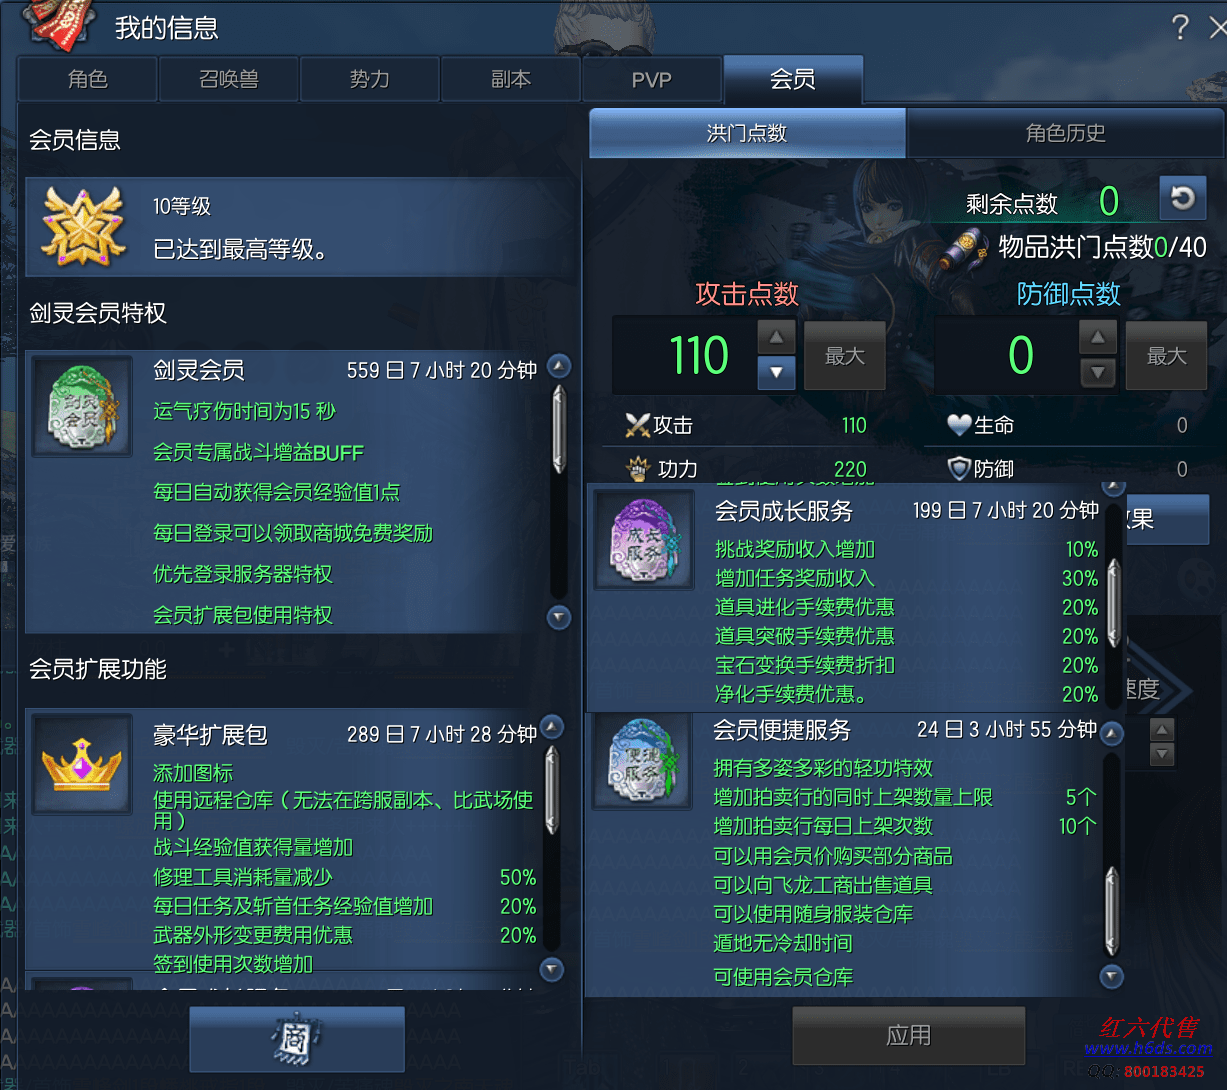Open help with the question mark icon
The width and height of the screenshot is (1227, 1090).
1180,27
